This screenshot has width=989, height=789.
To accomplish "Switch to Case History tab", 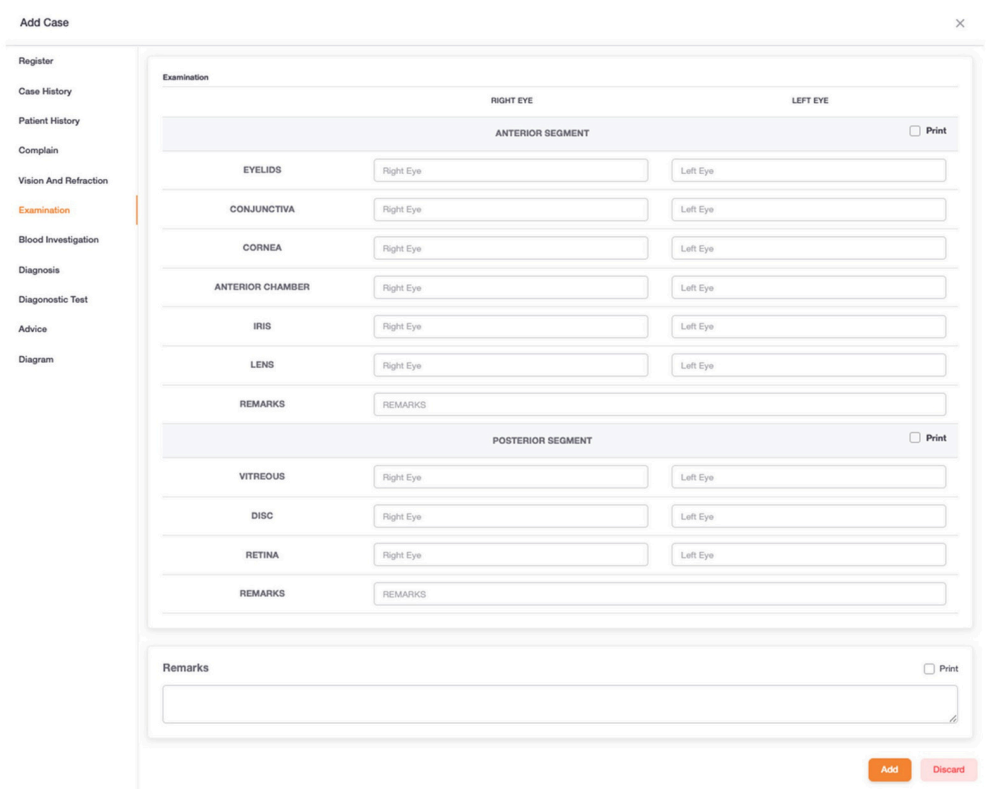I will point(45,91).
